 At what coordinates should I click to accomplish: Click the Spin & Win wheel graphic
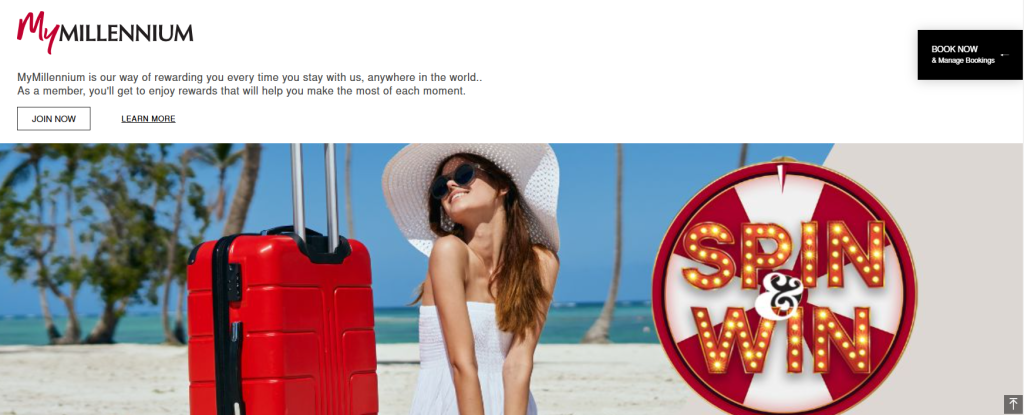pyautogui.click(x=784, y=288)
